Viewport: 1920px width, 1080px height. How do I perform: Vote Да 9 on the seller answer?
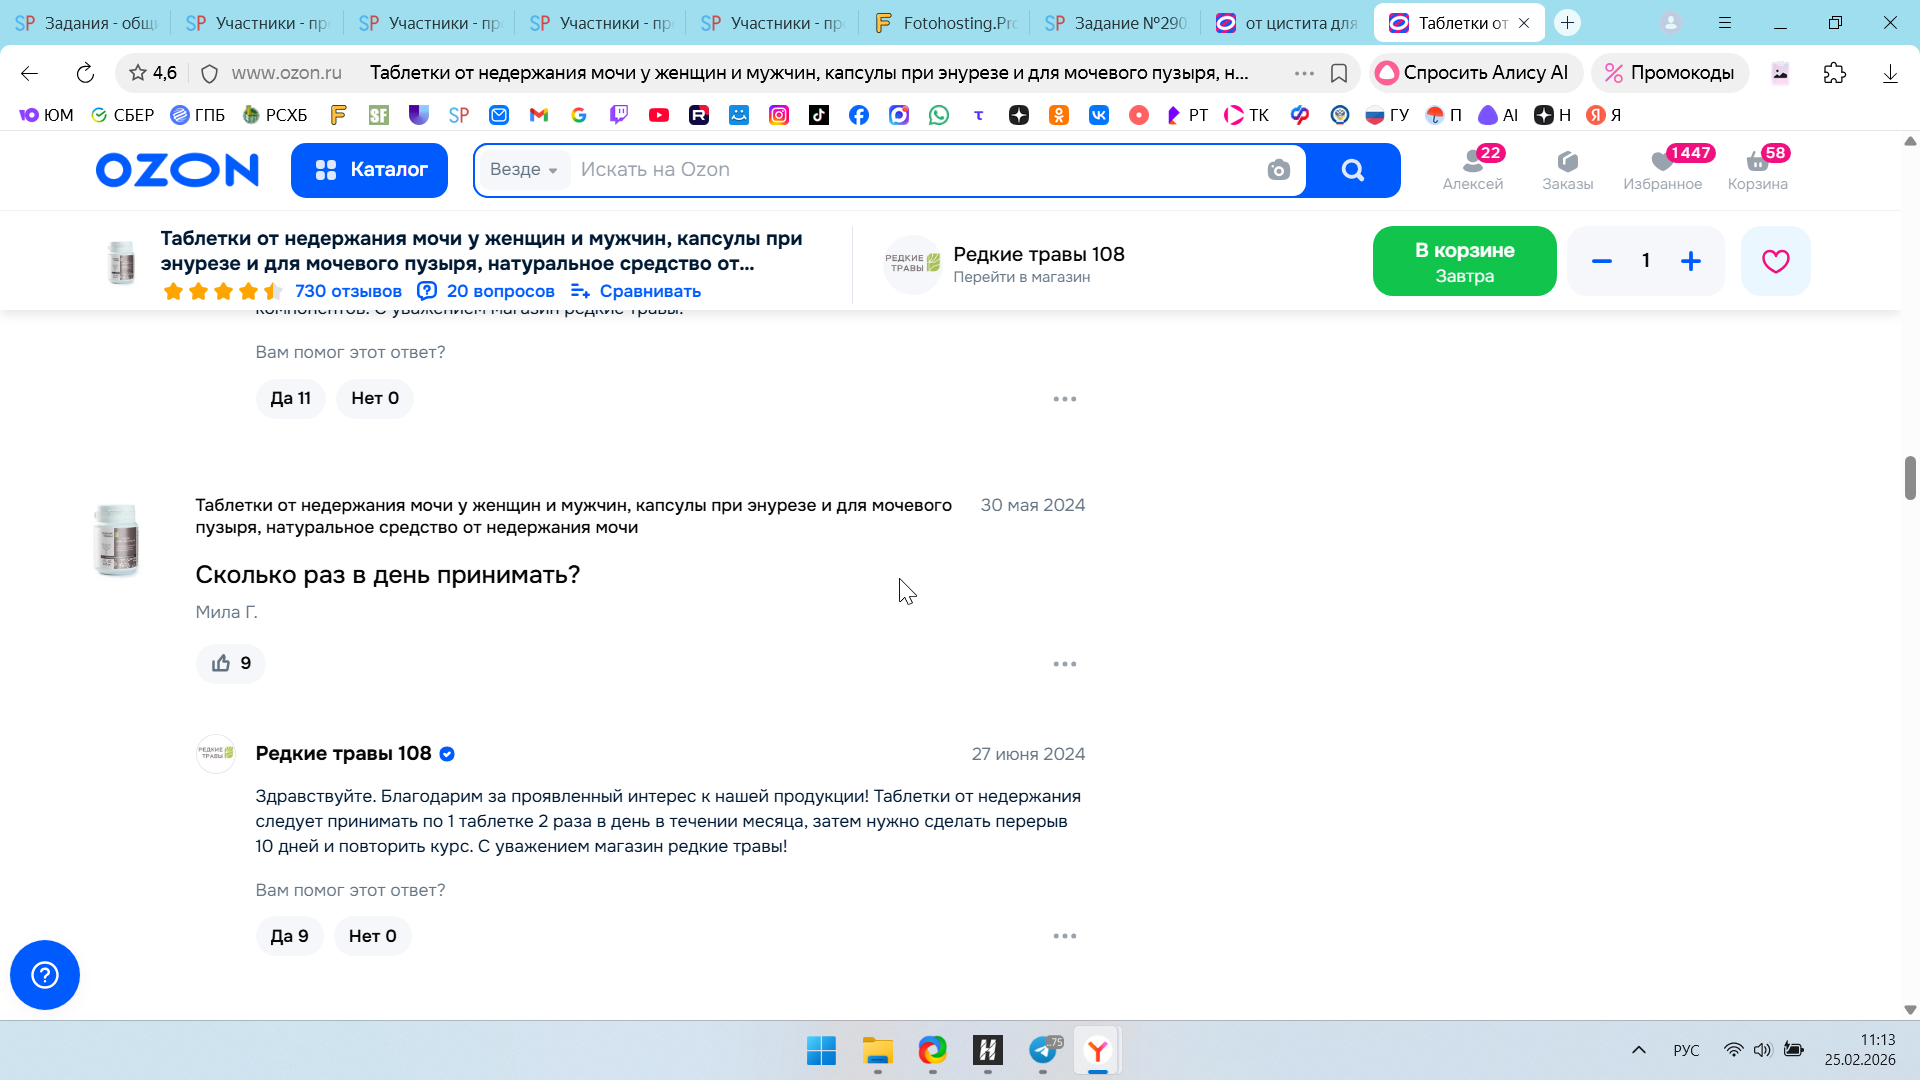tap(289, 936)
